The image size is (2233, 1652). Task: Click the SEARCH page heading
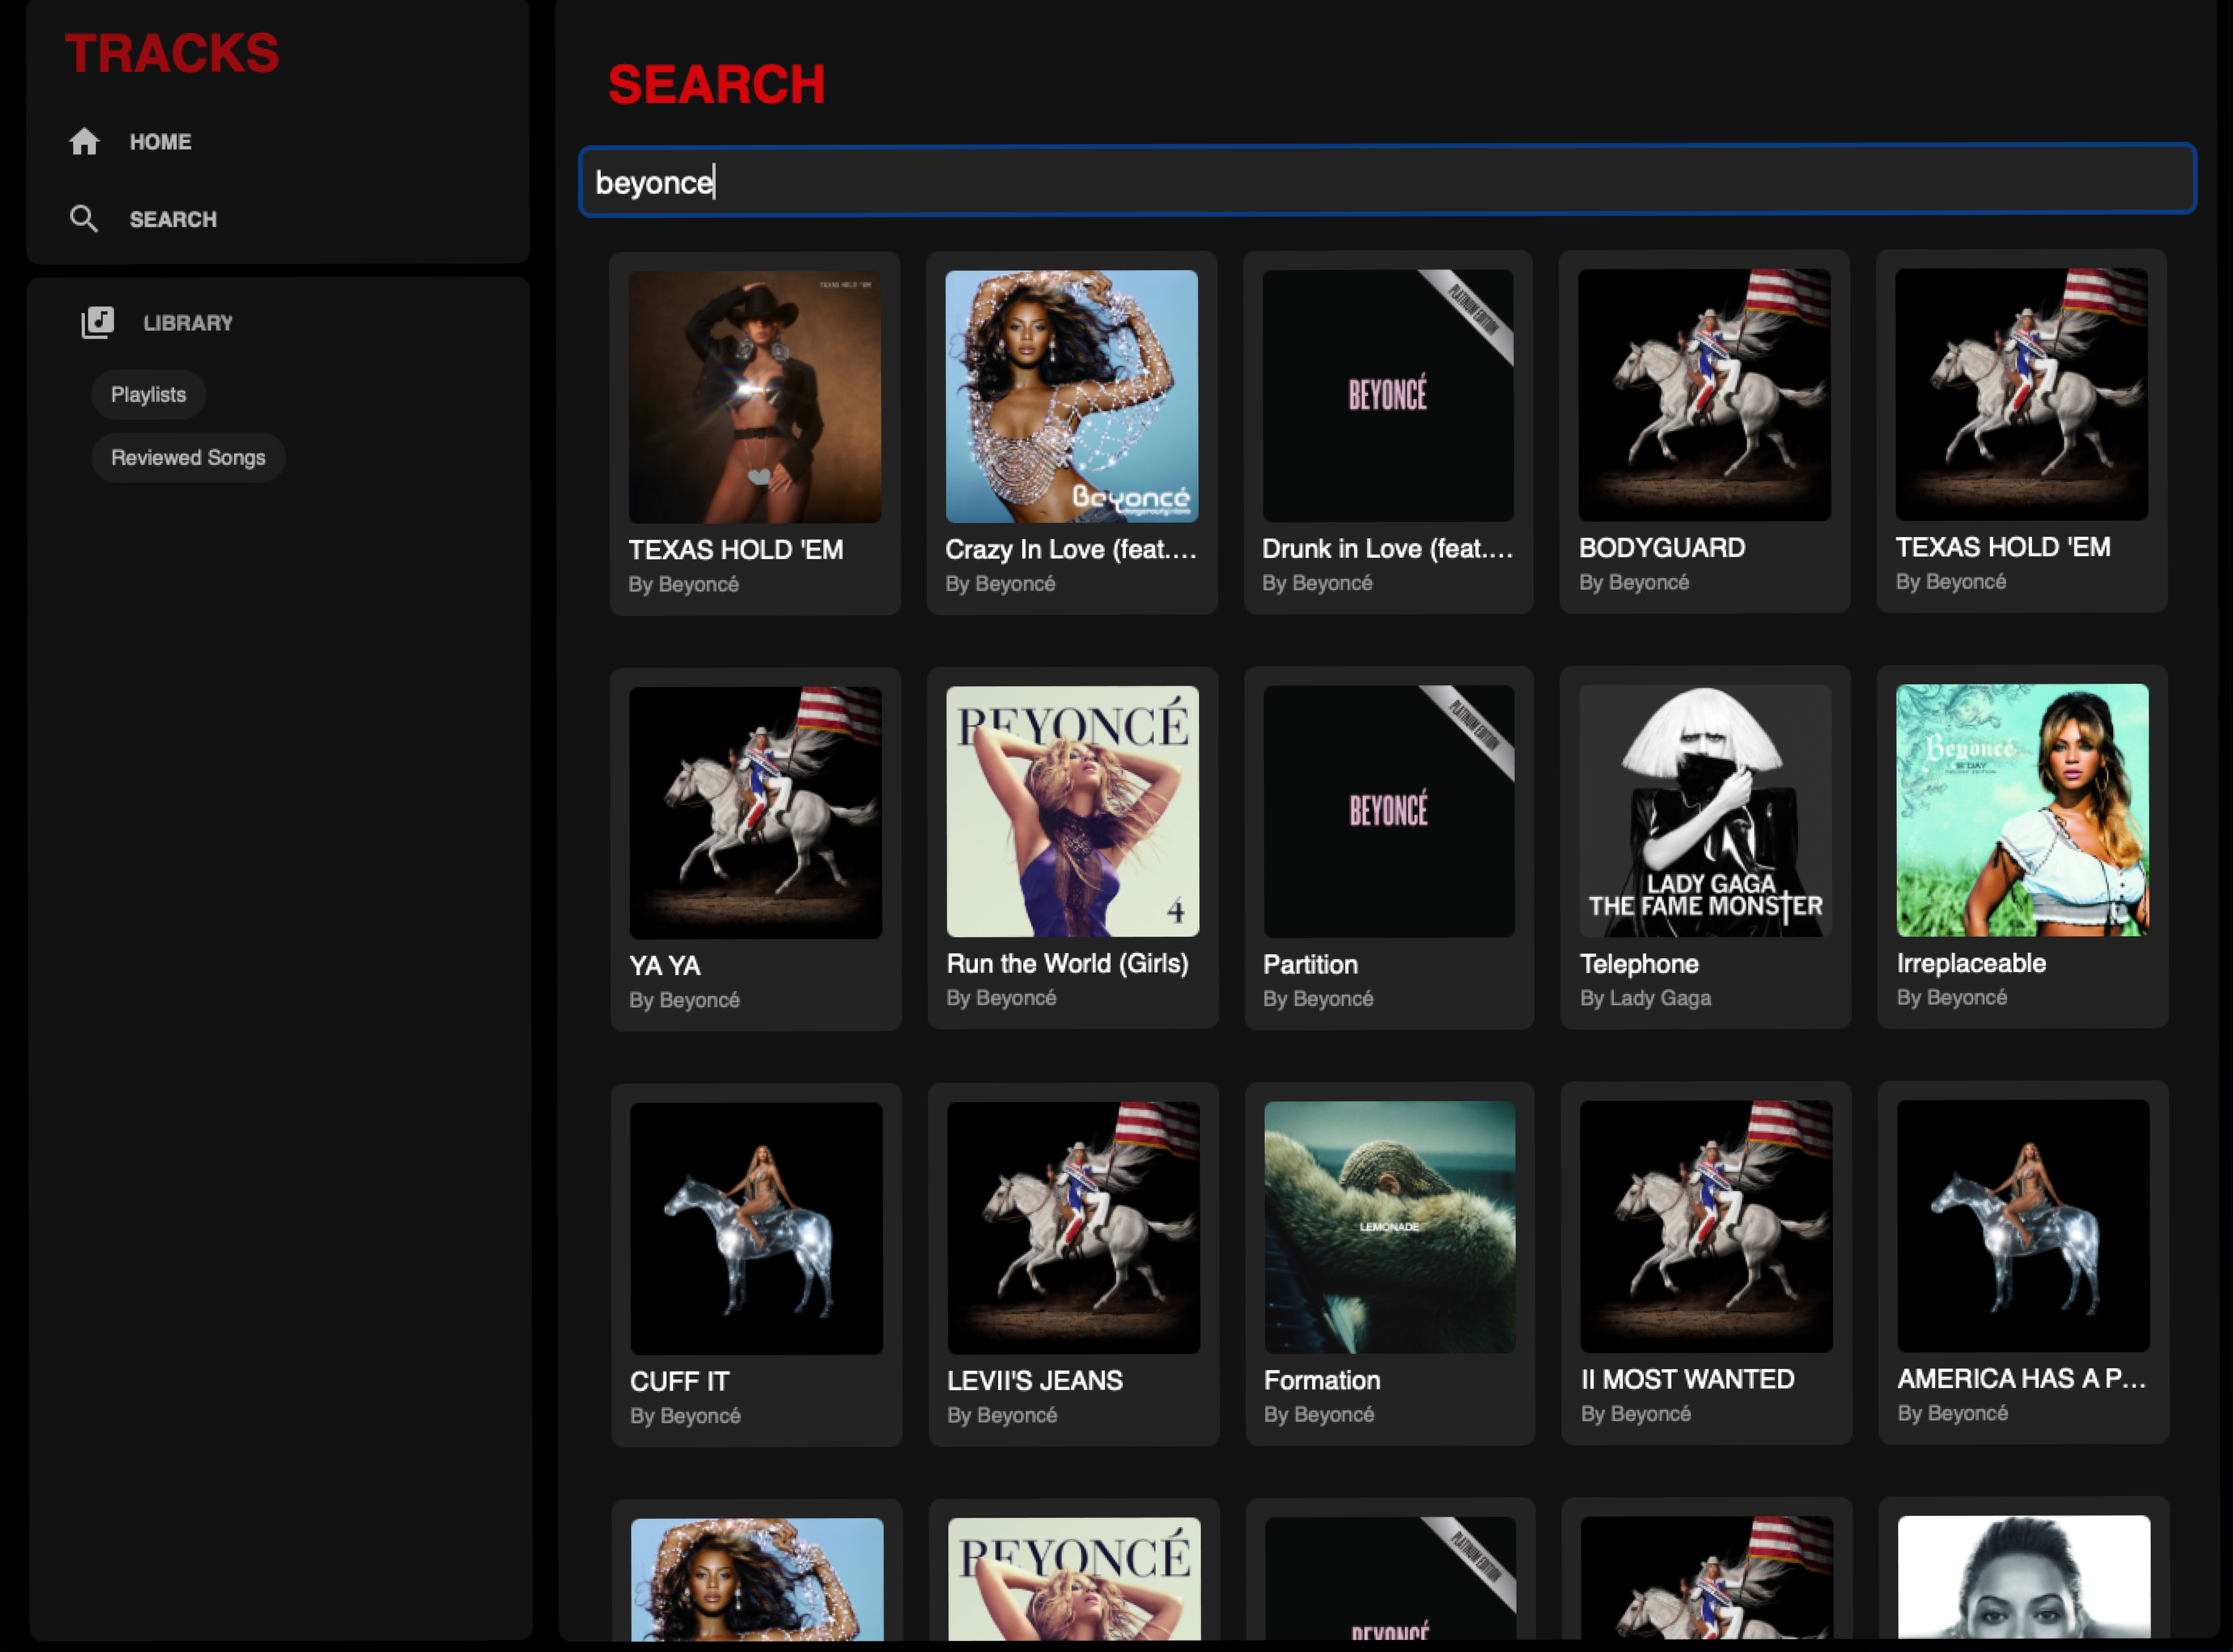point(716,84)
